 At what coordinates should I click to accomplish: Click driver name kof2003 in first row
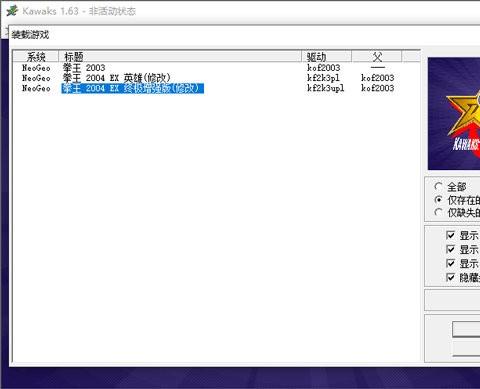323,68
